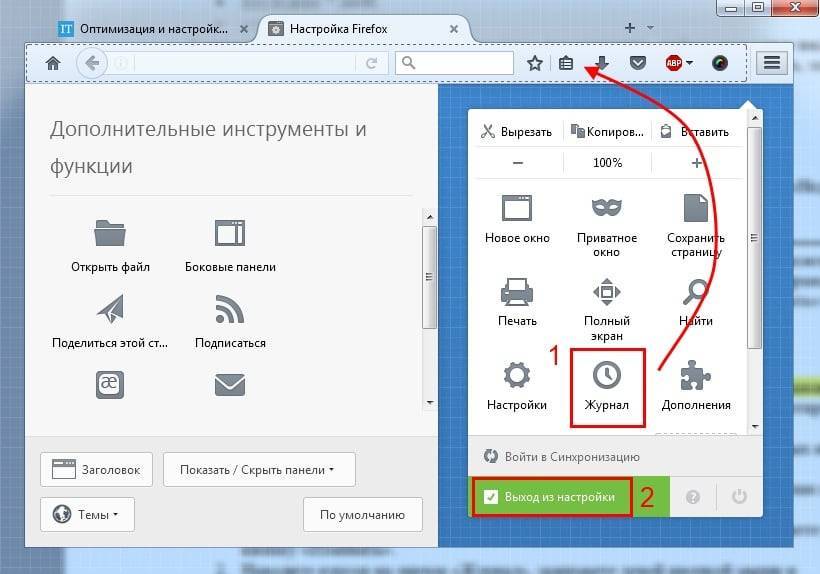Click the Печать printer icon

tap(517, 291)
